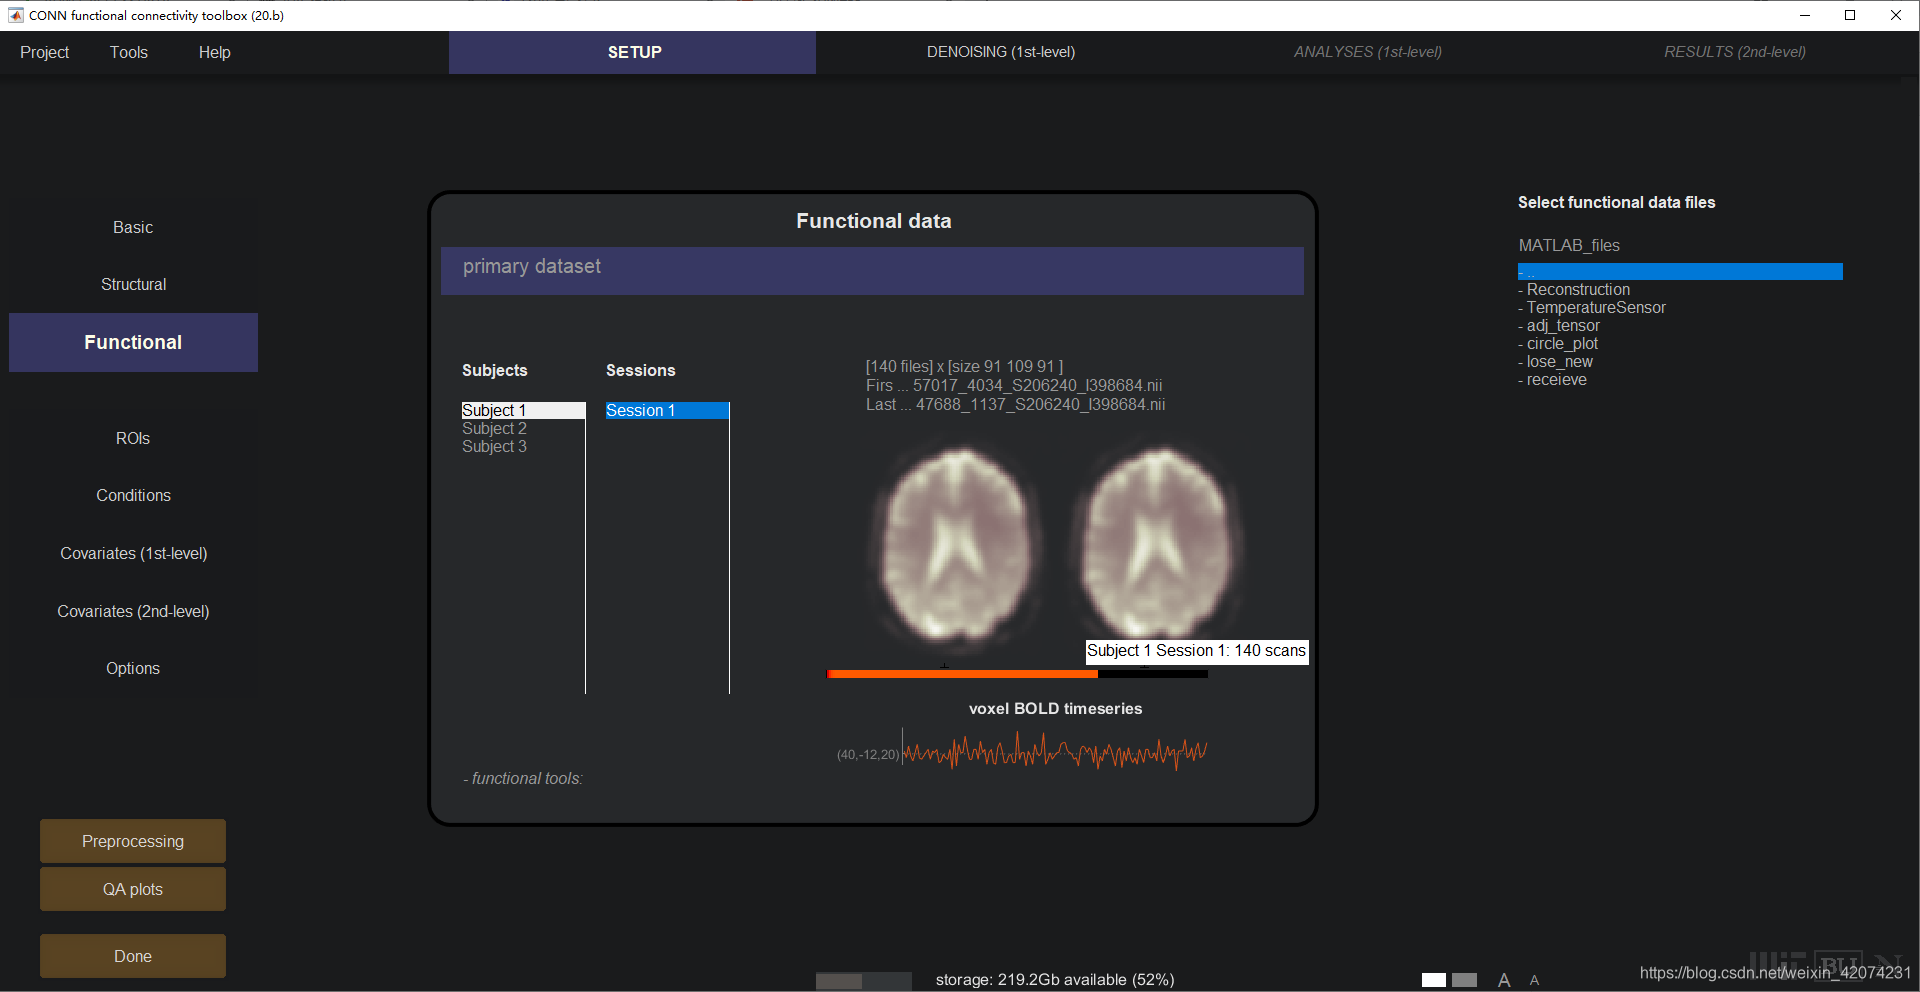Select the white background color swatch
Screen dimensions: 1920x992
tap(1434, 980)
